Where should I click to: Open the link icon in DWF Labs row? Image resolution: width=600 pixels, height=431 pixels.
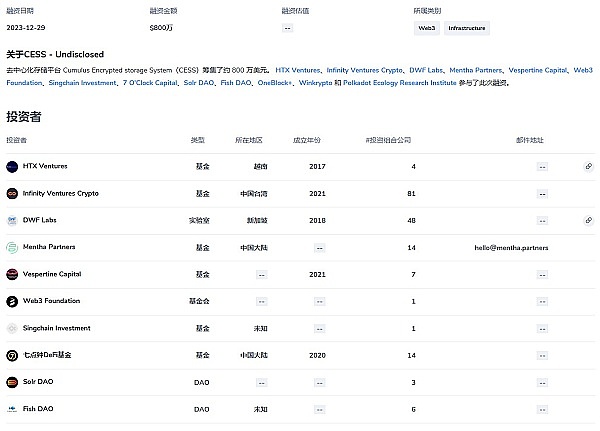[x=589, y=220]
